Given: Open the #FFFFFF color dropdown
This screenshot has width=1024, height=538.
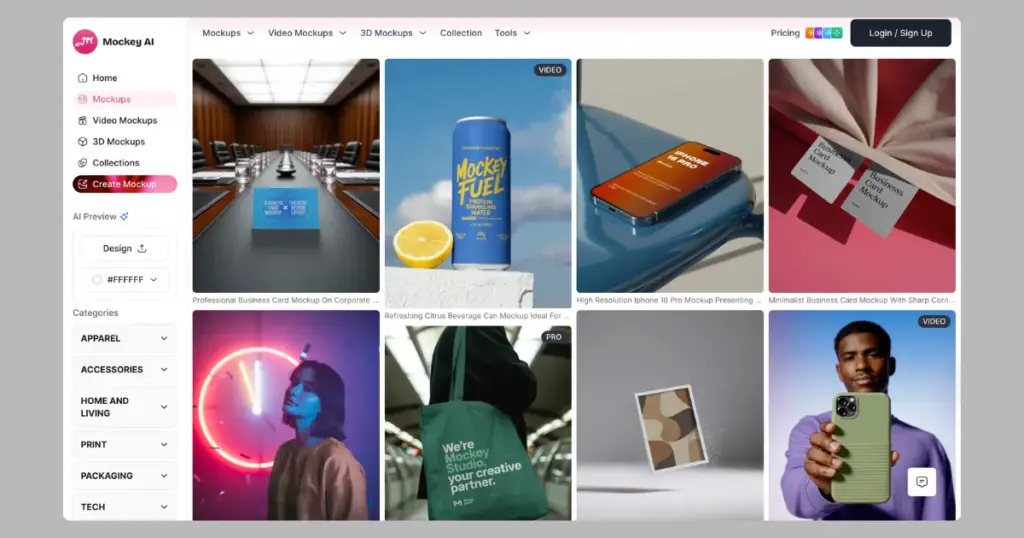Looking at the screenshot, I should 125,279.
